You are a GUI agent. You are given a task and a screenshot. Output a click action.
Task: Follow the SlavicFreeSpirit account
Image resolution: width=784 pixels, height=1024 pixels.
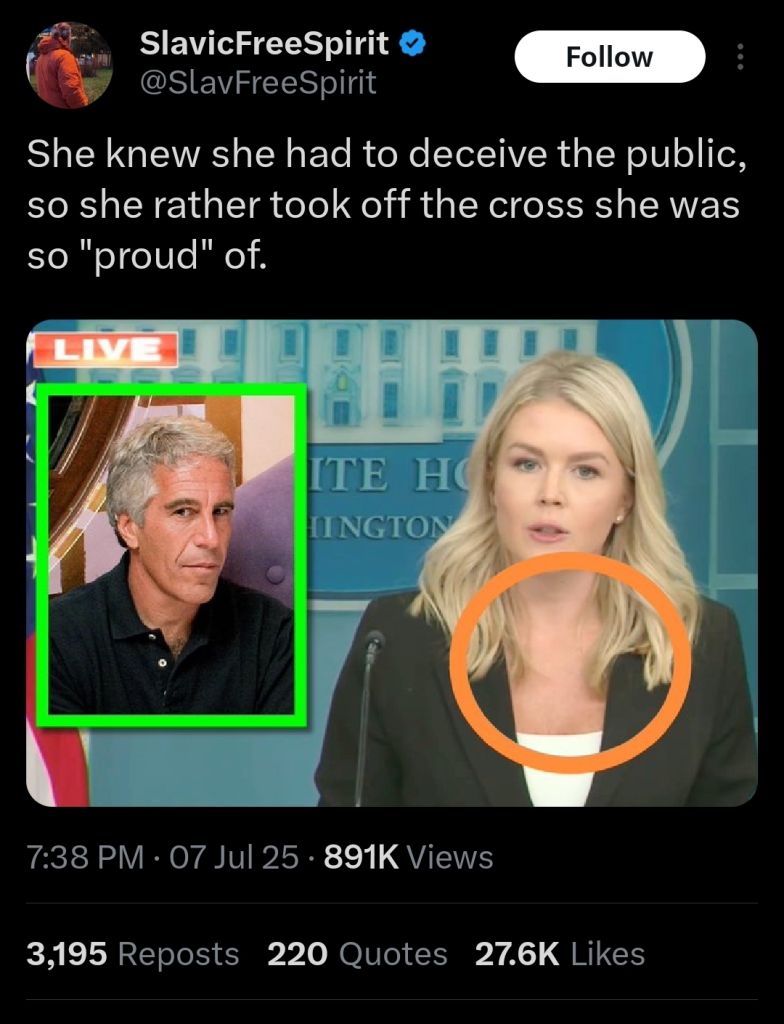point(610,57)
